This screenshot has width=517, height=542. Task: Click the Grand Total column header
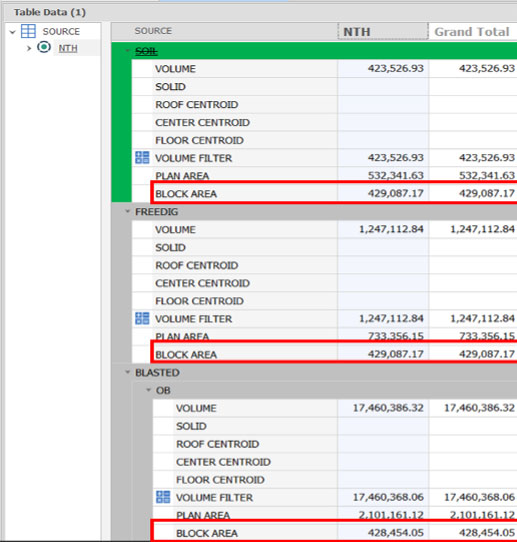click(x=472, y=31)
